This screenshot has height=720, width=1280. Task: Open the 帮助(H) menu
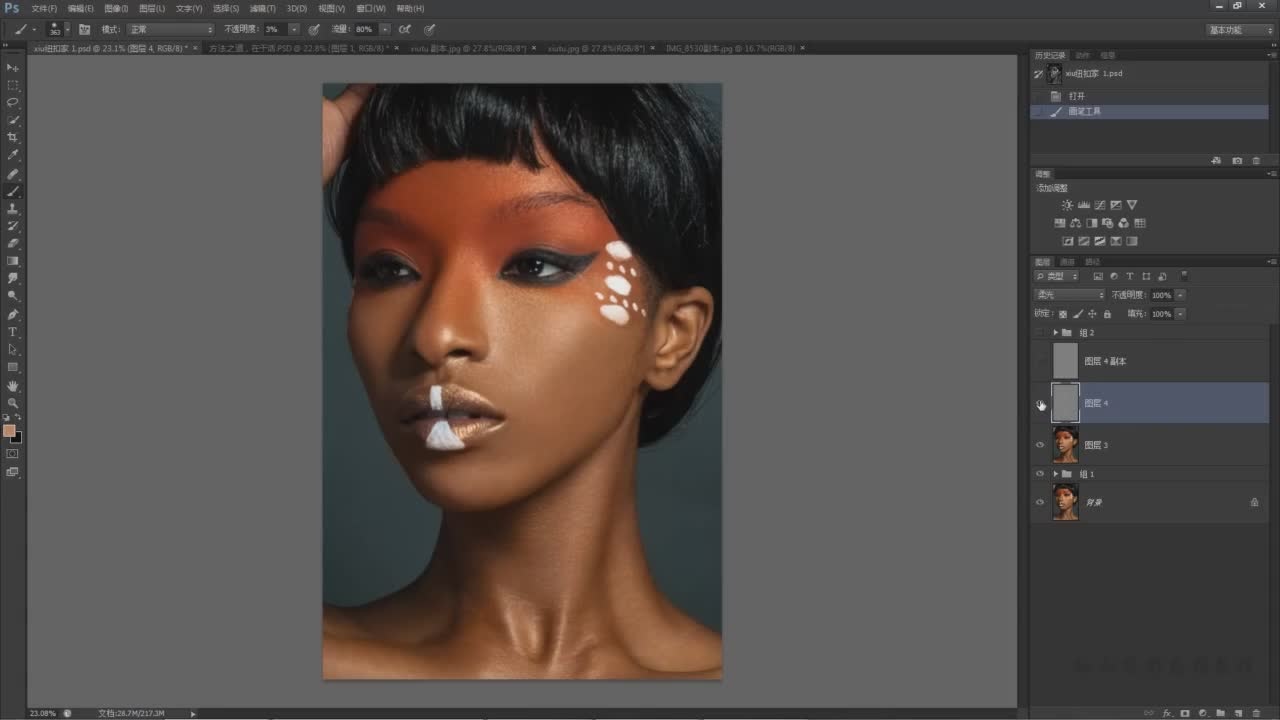(410, 8)
